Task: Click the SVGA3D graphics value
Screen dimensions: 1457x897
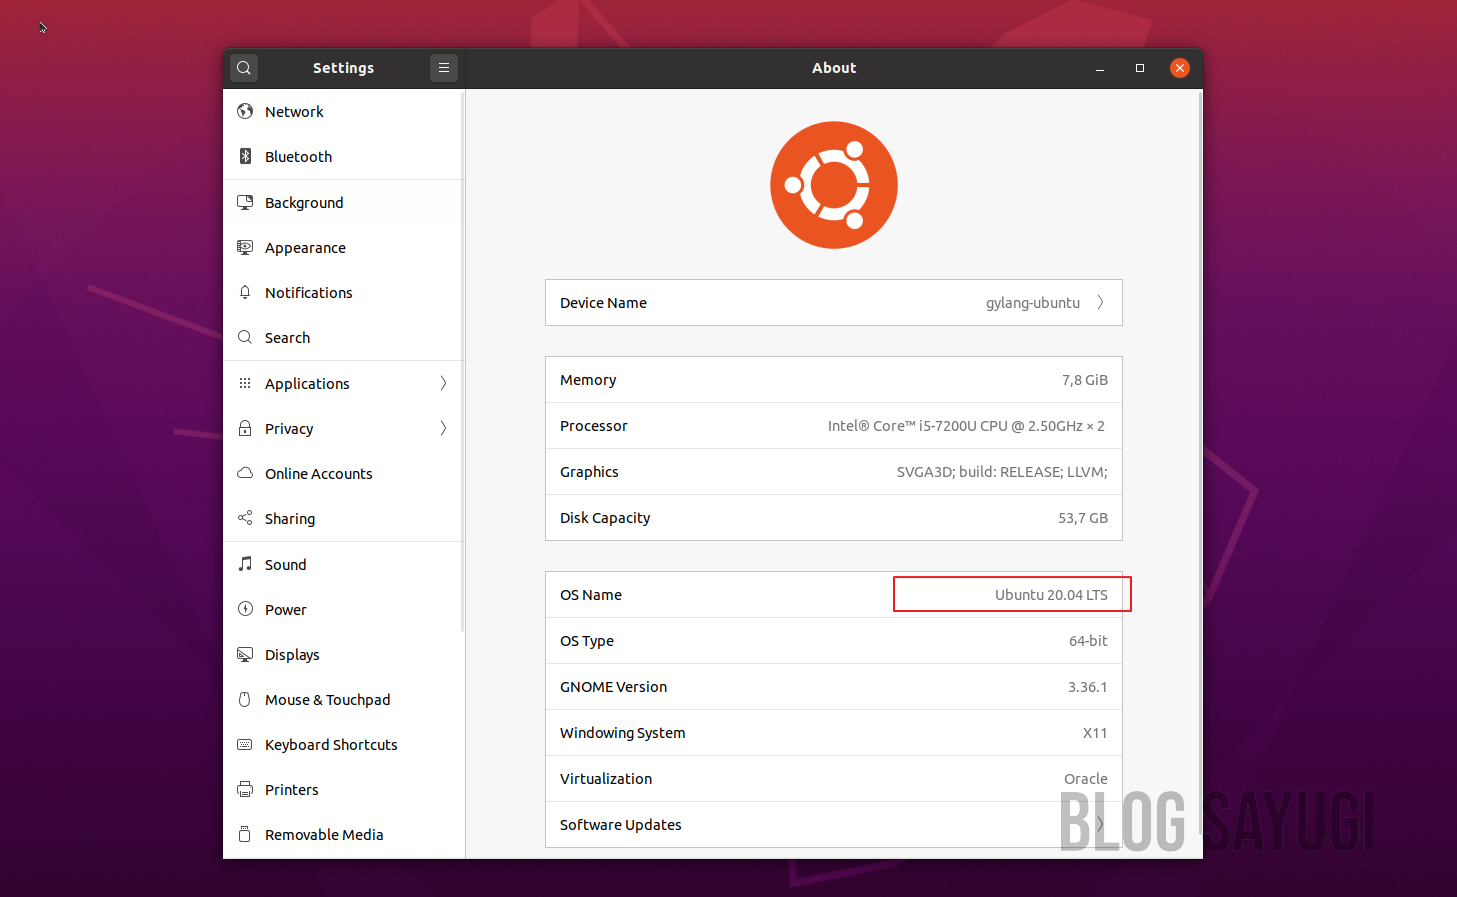Action: pyautogui.click(x=1002, y=472)
